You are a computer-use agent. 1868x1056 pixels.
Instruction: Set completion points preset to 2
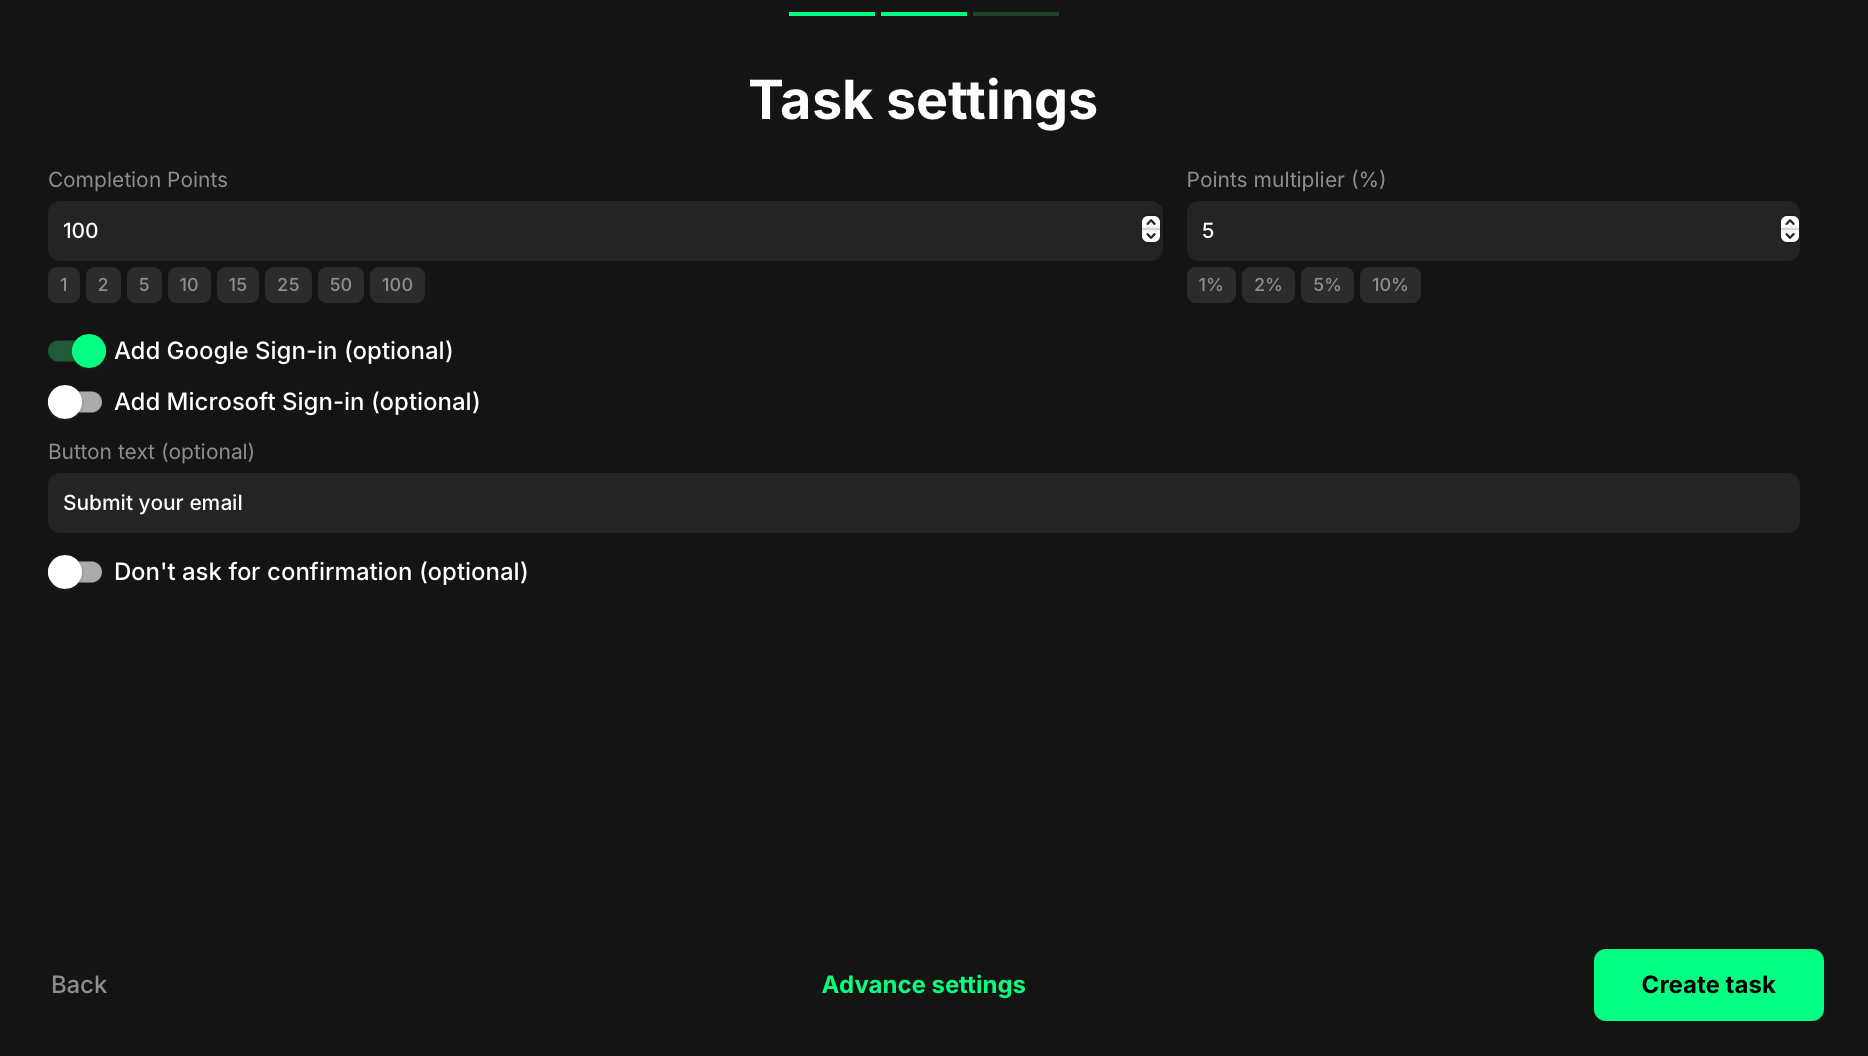point(103,285)
